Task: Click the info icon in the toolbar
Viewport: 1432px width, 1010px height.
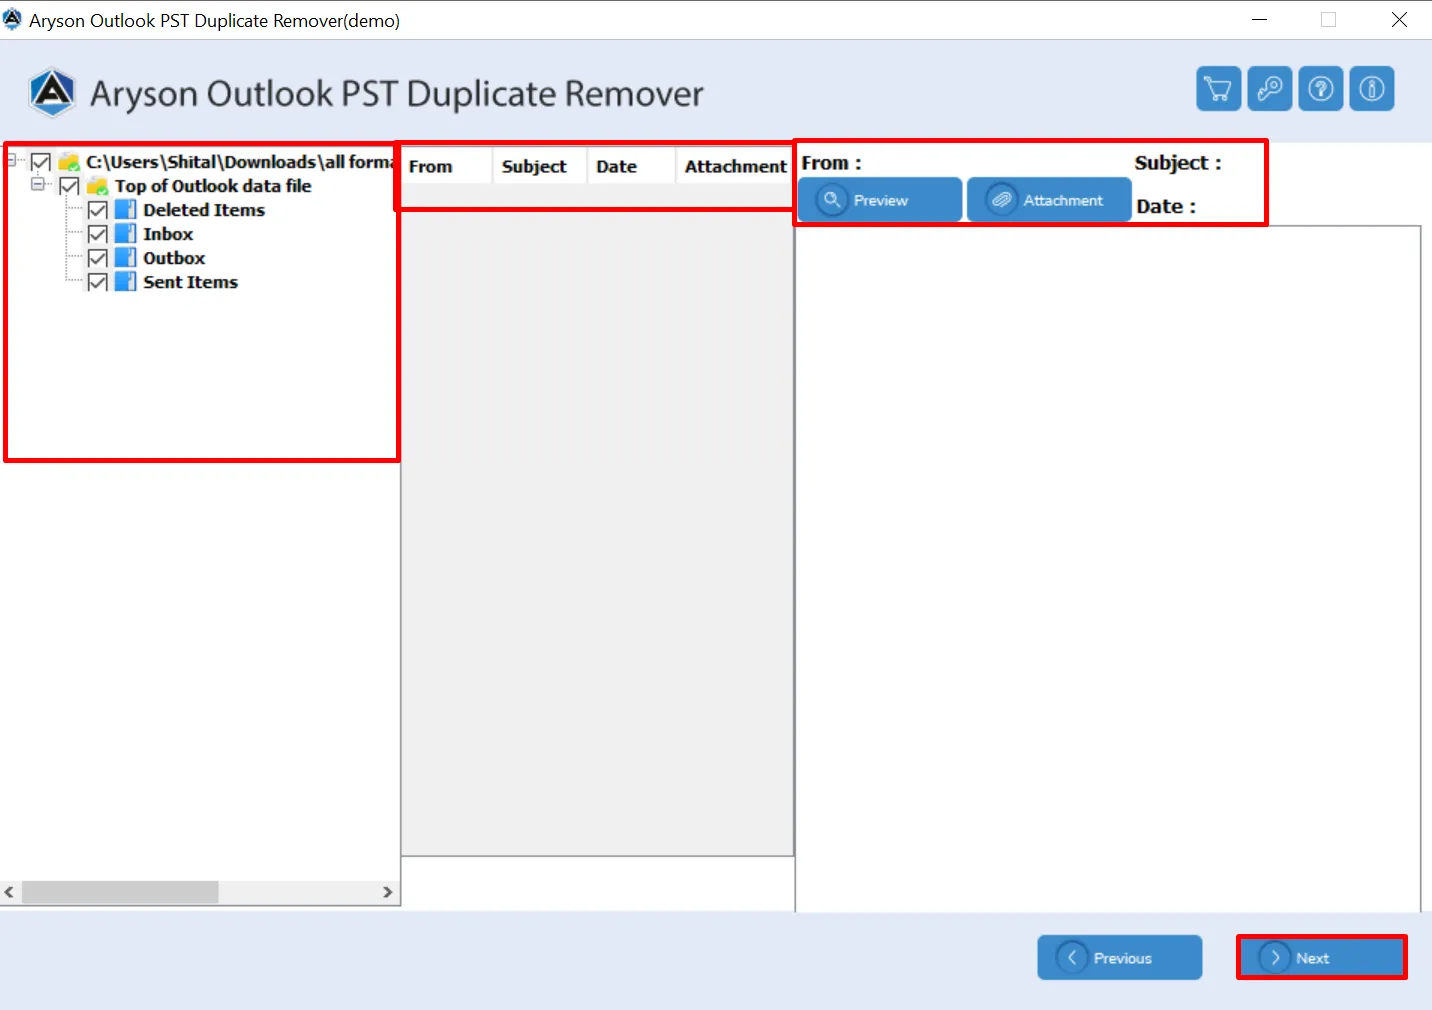Action: [x=1371, y=88]
